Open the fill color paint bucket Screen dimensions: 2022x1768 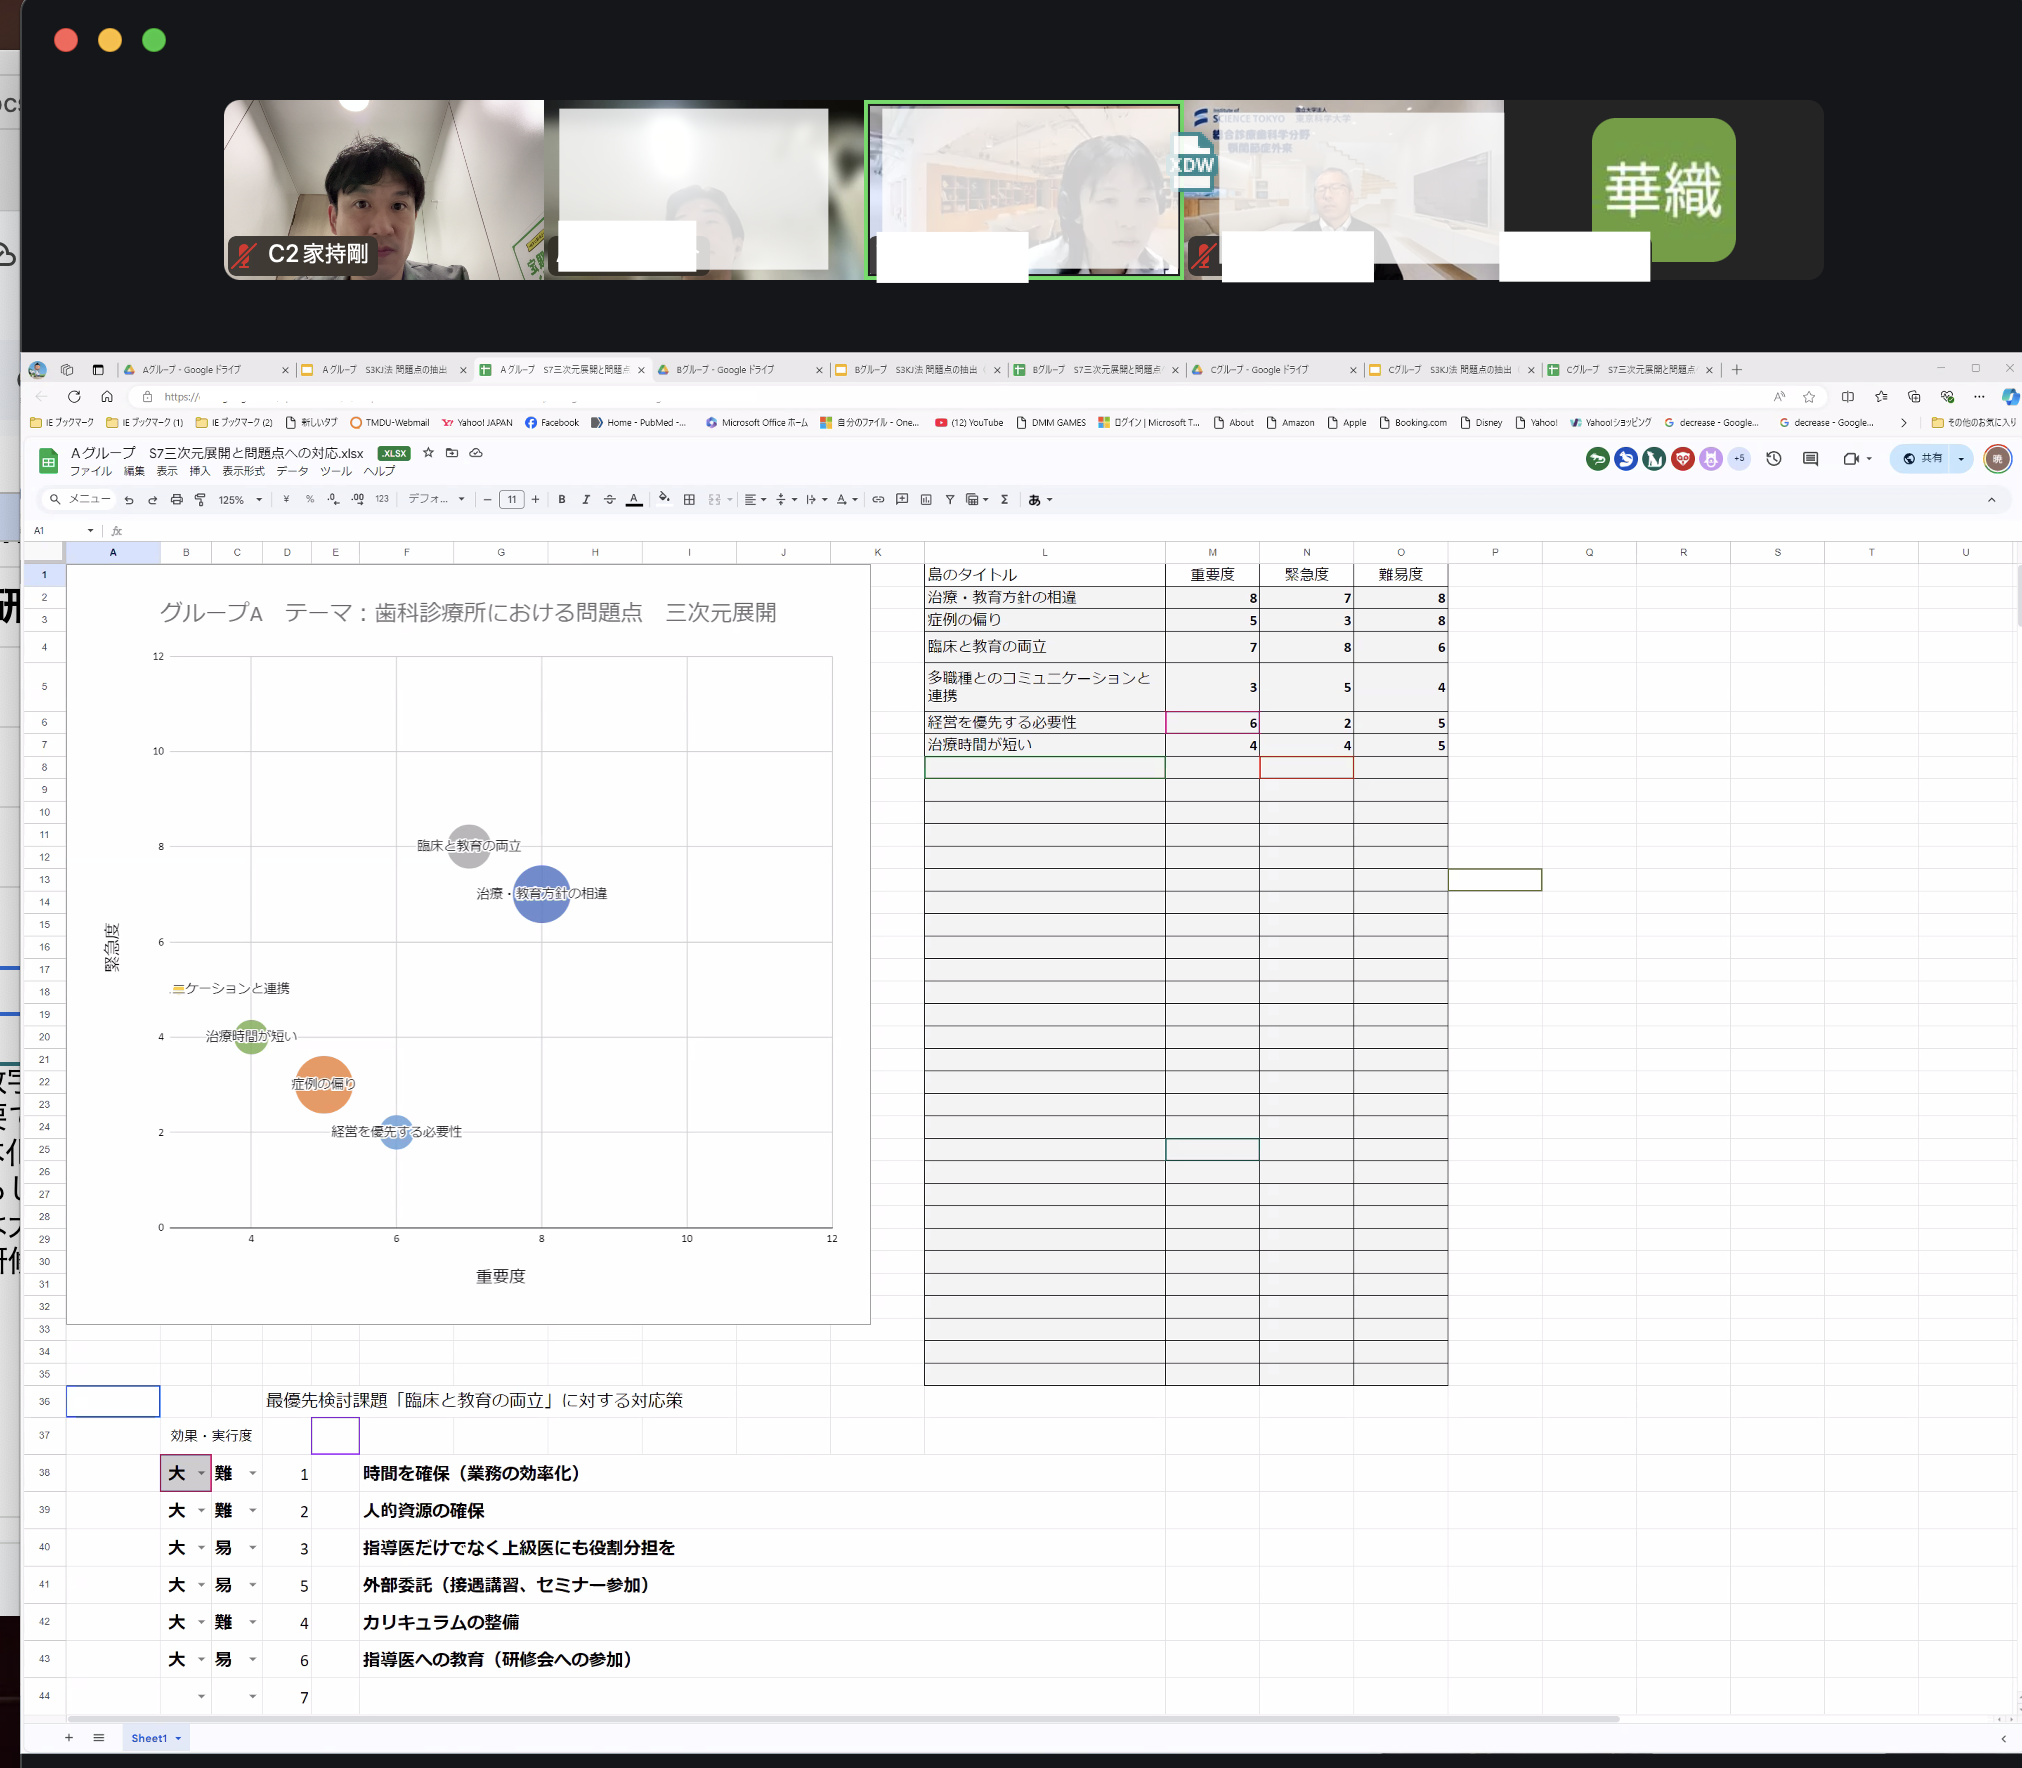coord(664,500)
